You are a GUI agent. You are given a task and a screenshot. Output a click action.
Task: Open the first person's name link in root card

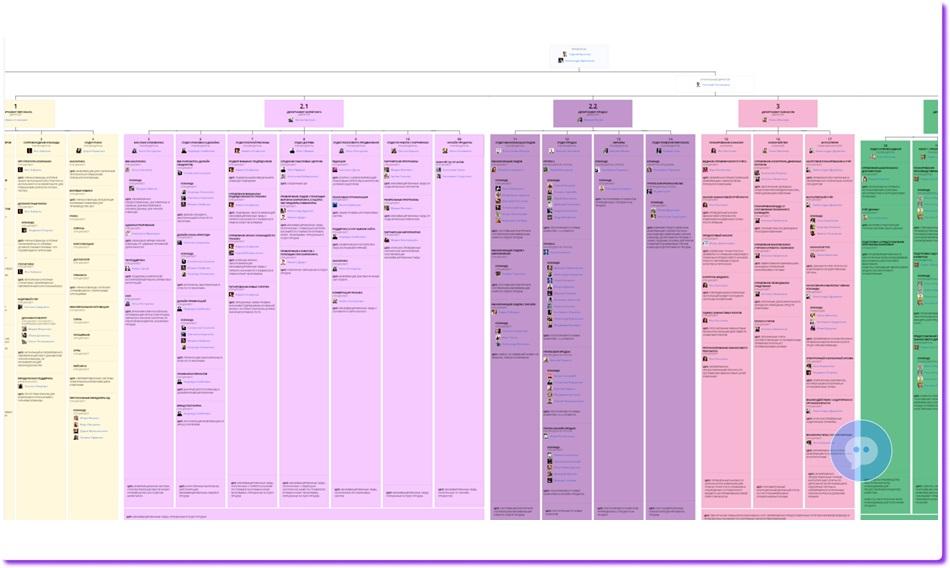point(580,53)
